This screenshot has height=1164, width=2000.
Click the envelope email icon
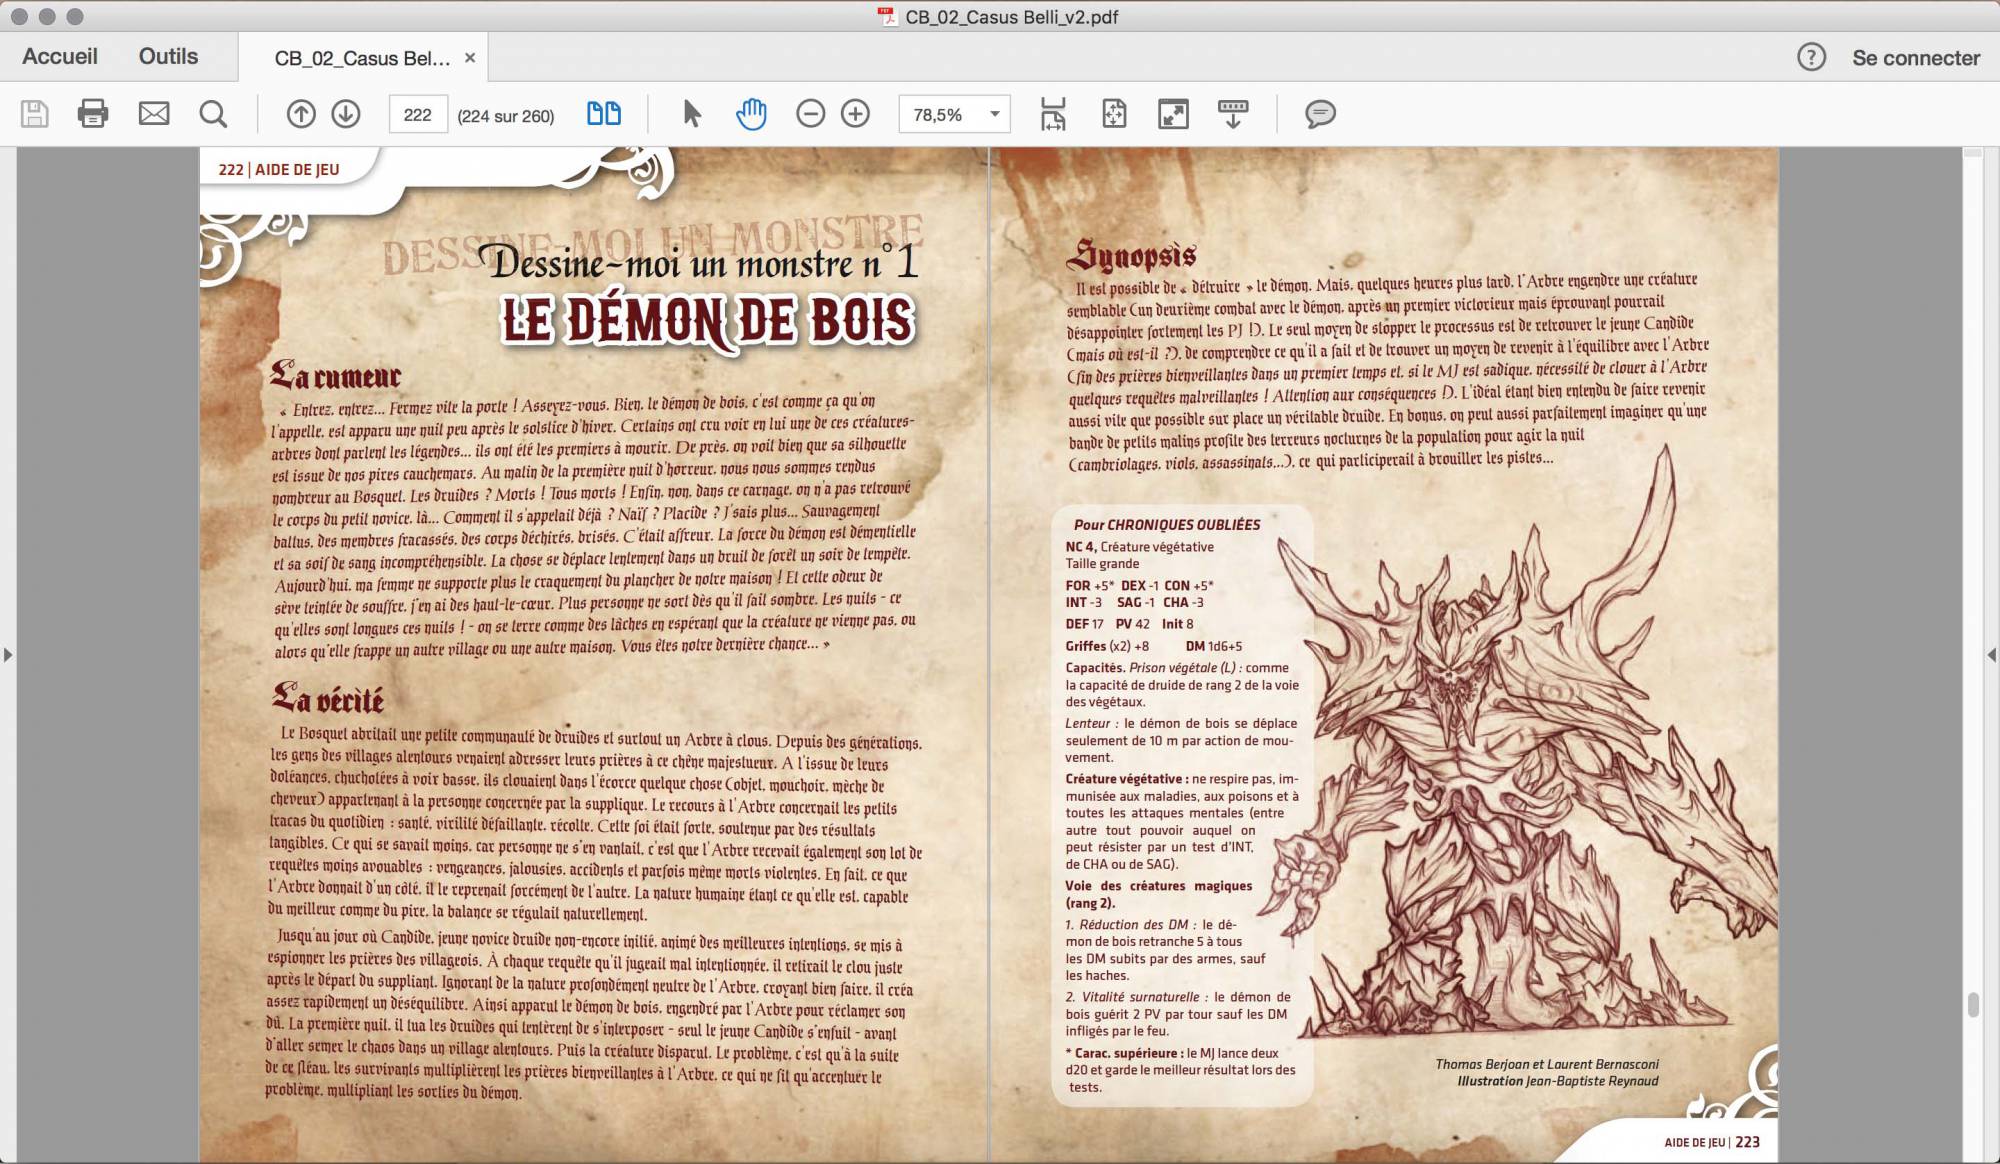(153, 114)
